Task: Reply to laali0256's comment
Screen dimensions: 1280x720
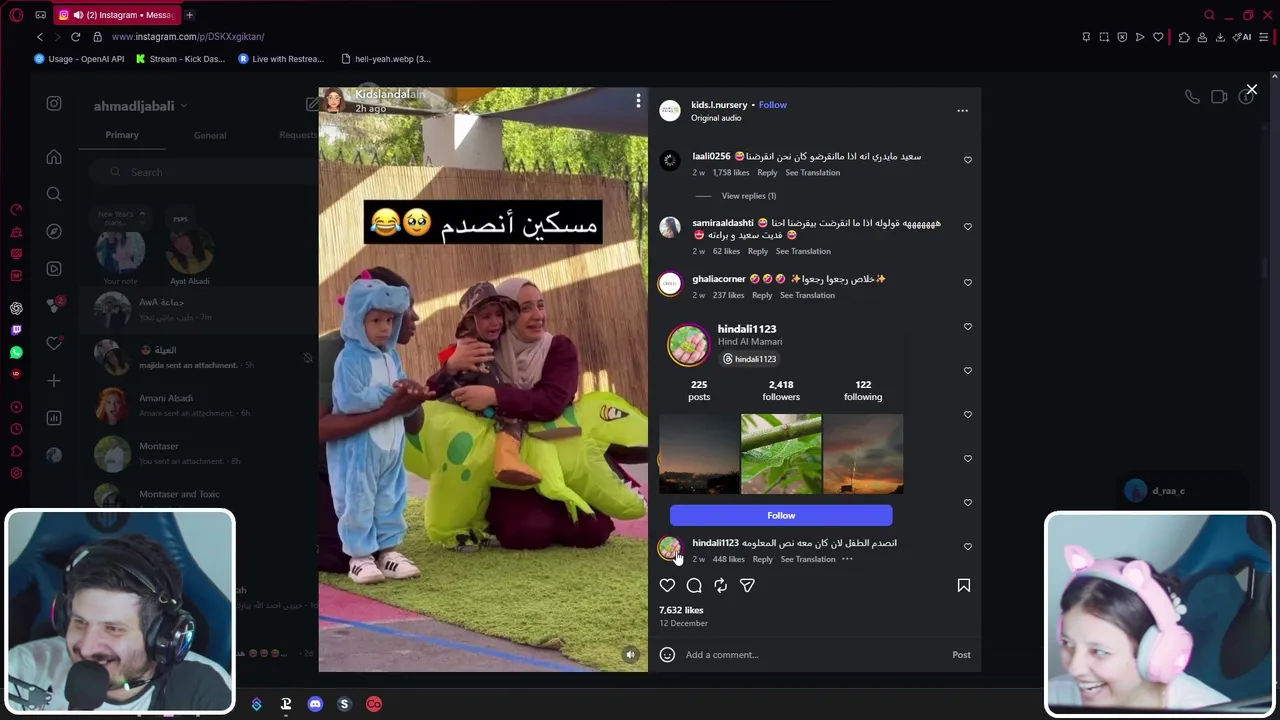Action: [767, 173]
